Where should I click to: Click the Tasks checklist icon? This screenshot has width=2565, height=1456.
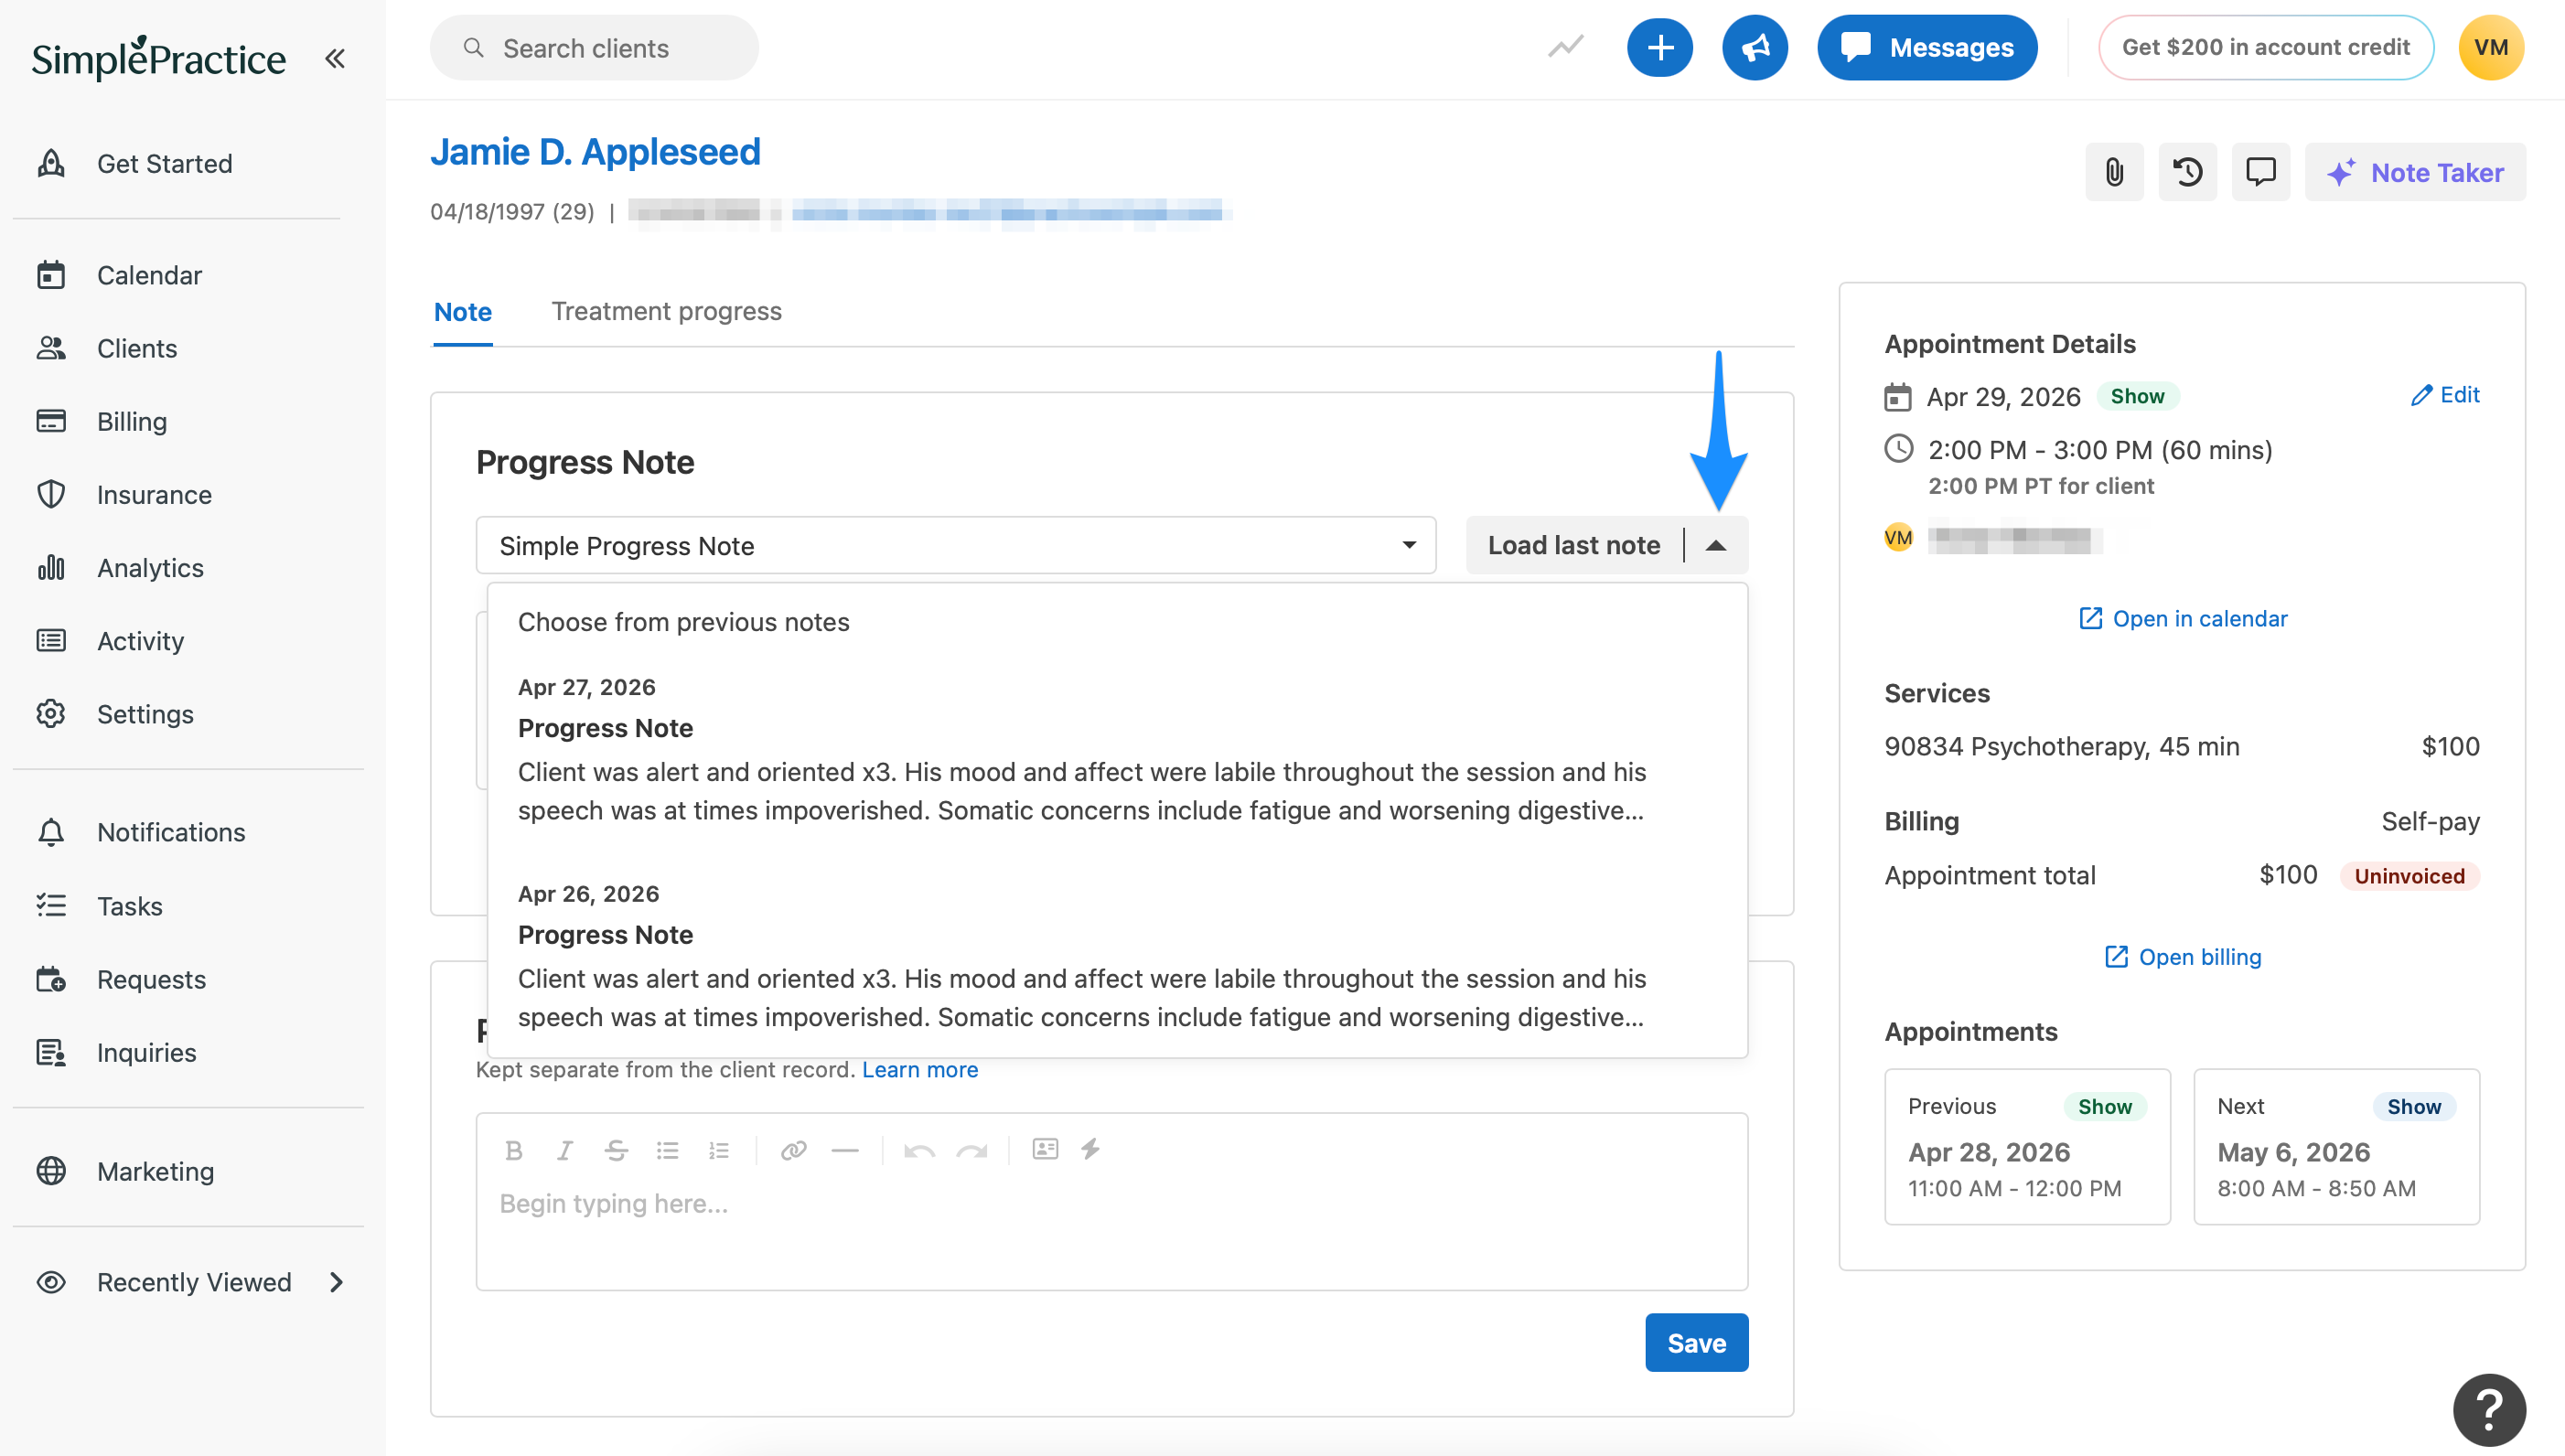(51, 905)
